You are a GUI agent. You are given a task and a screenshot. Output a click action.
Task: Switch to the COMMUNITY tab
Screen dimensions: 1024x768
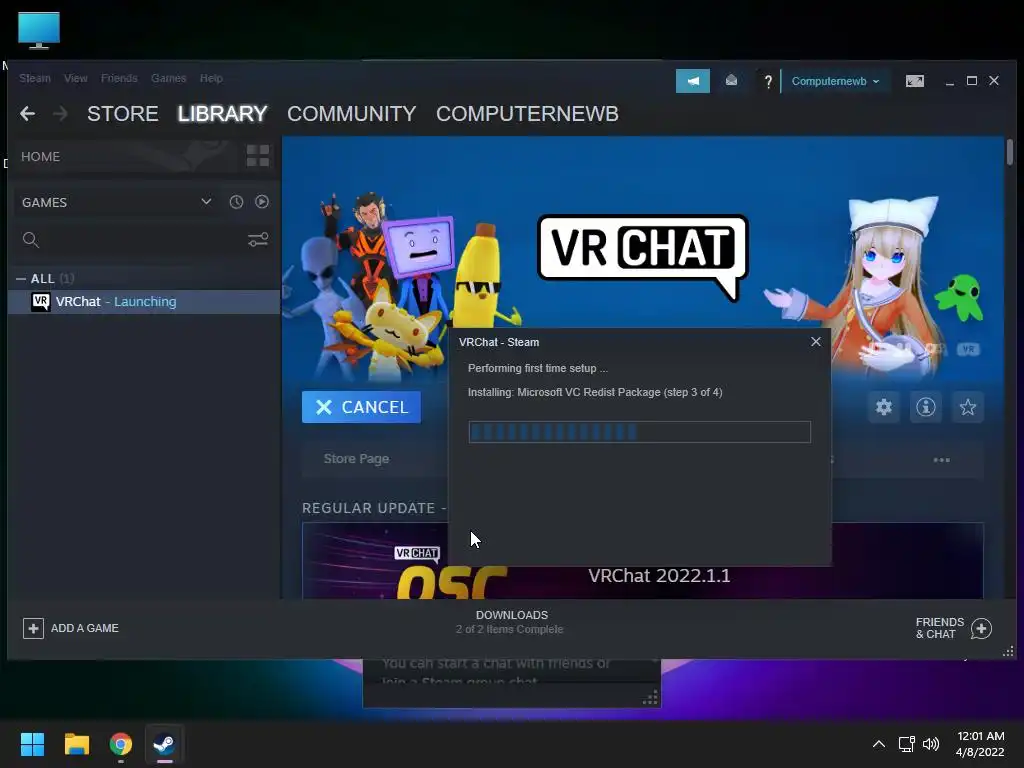351,114
